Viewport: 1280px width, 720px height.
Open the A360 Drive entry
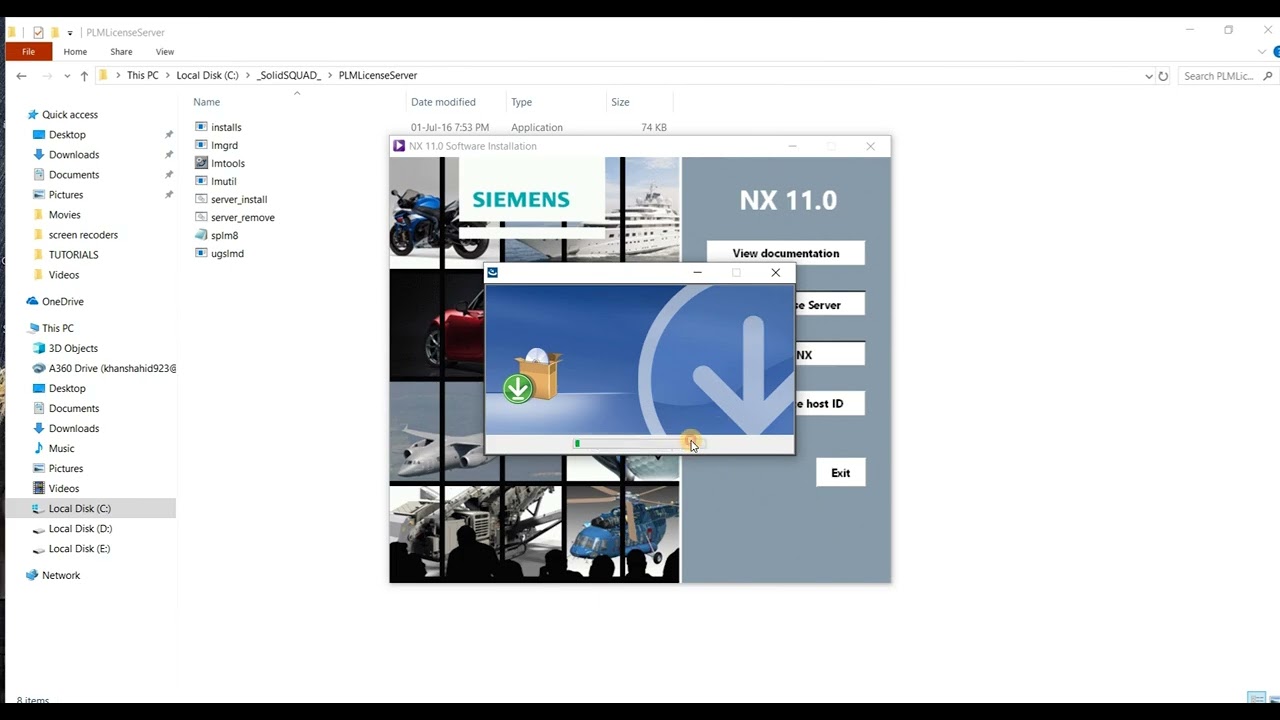click(112, 368)
